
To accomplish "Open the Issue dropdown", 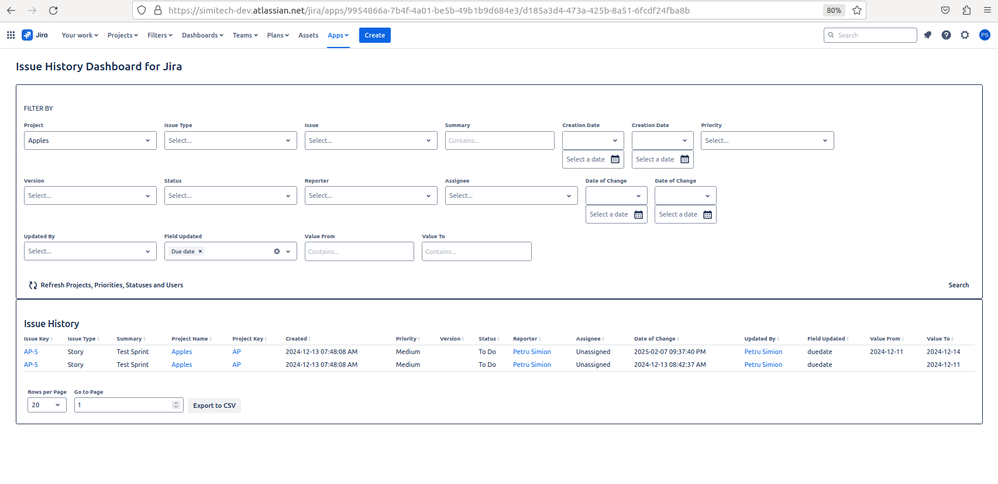I will 371,141.
